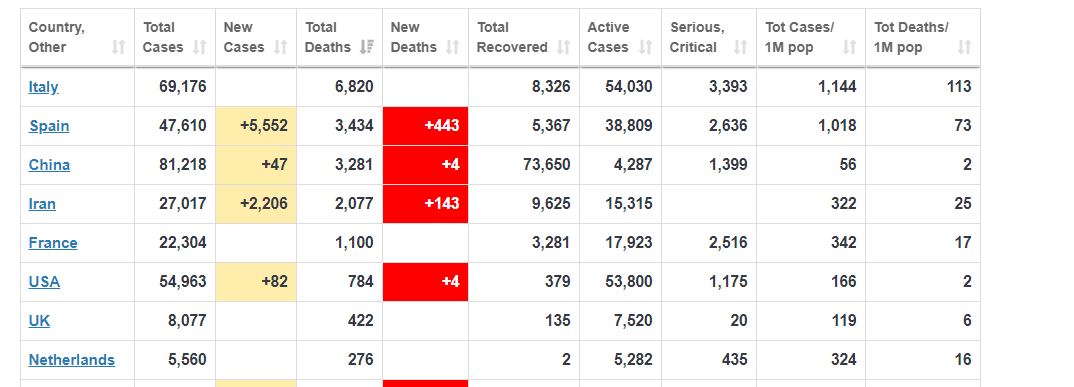Click Spain's red +443 new deaths cell
Viewport: 1074px width, 387px height.
pyautogui.click(x=425, y=126)
